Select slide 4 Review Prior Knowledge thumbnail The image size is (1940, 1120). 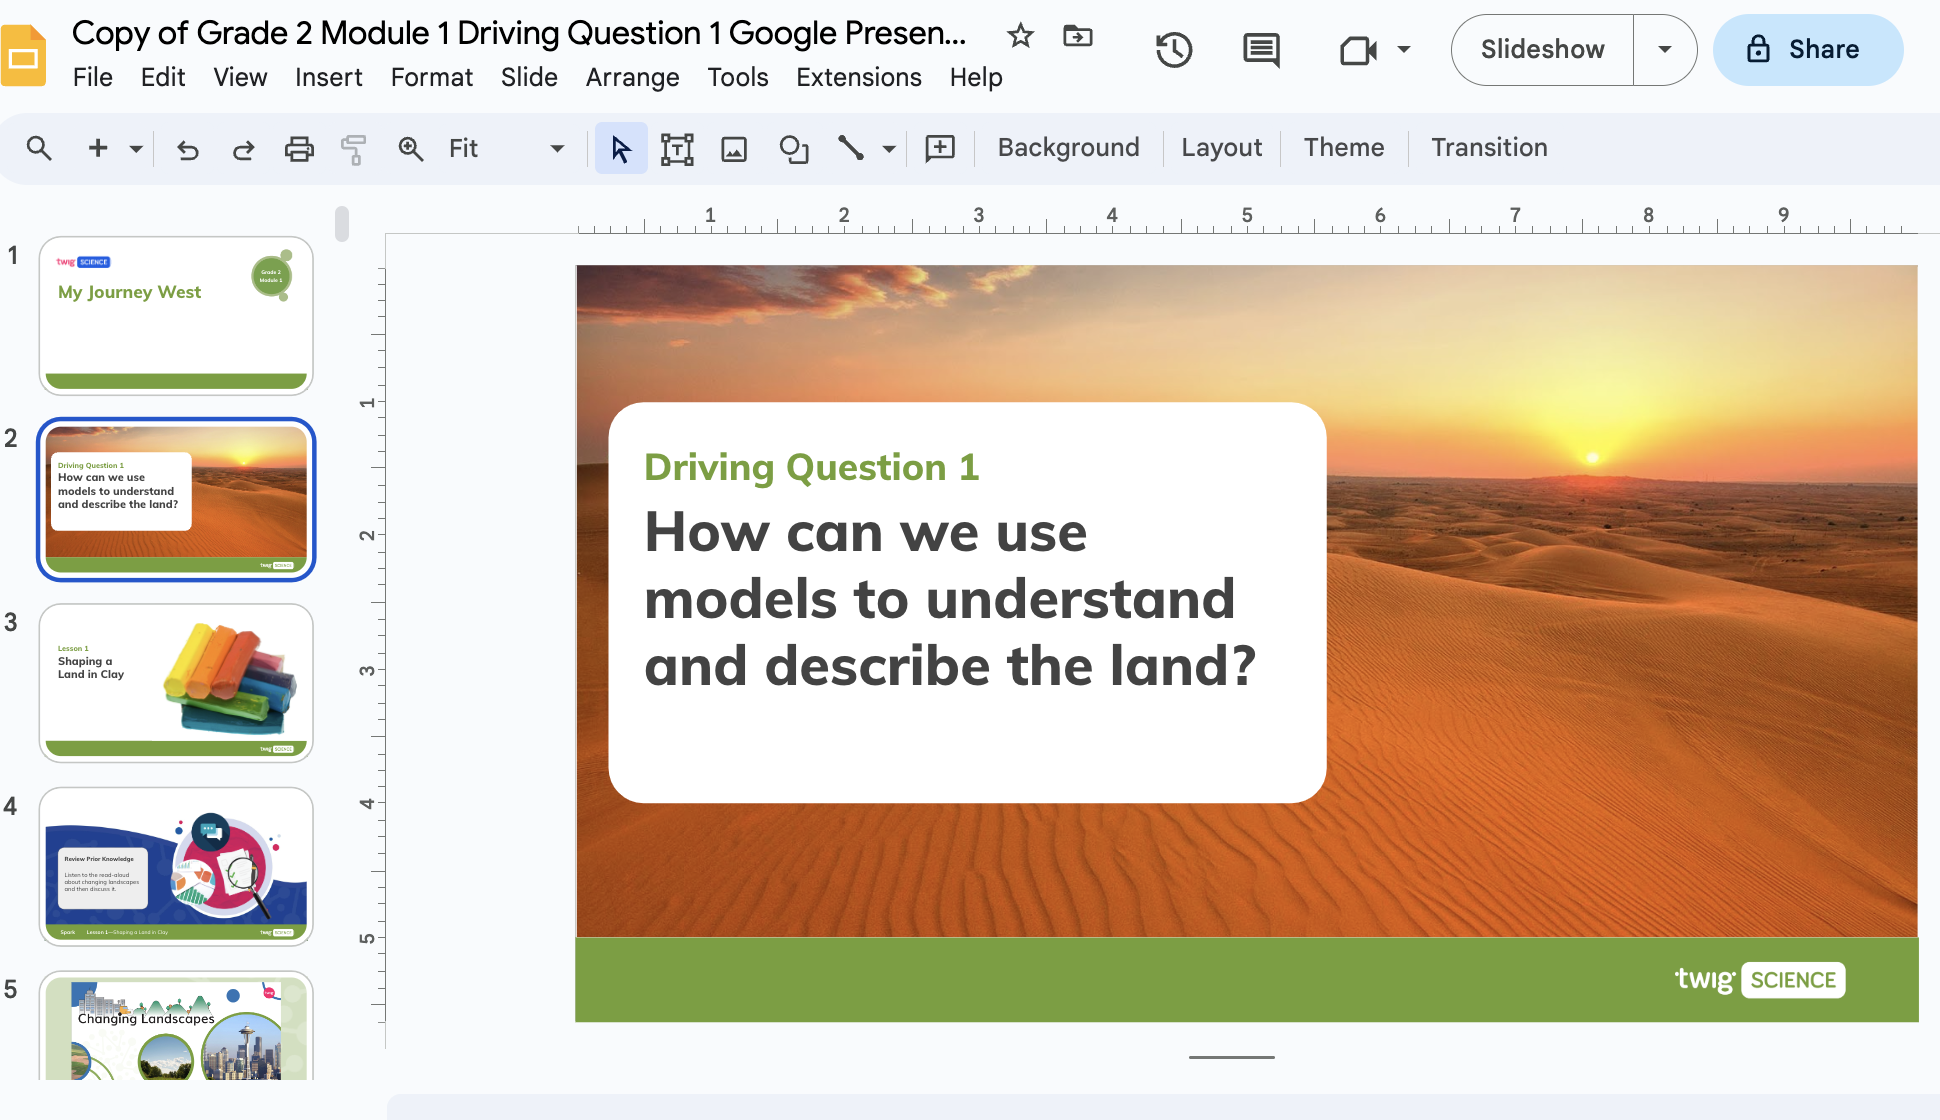point(176,867)
